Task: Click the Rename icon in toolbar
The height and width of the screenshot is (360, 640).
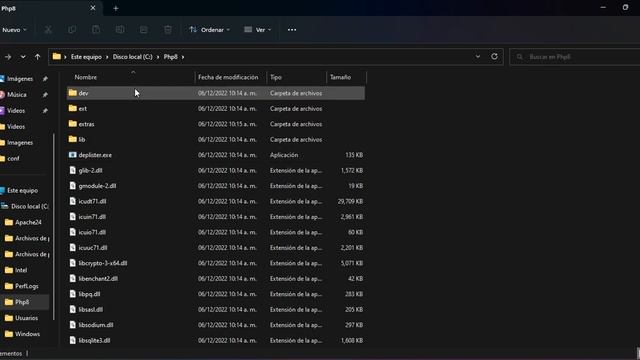Action: click(x=120, y=30)
